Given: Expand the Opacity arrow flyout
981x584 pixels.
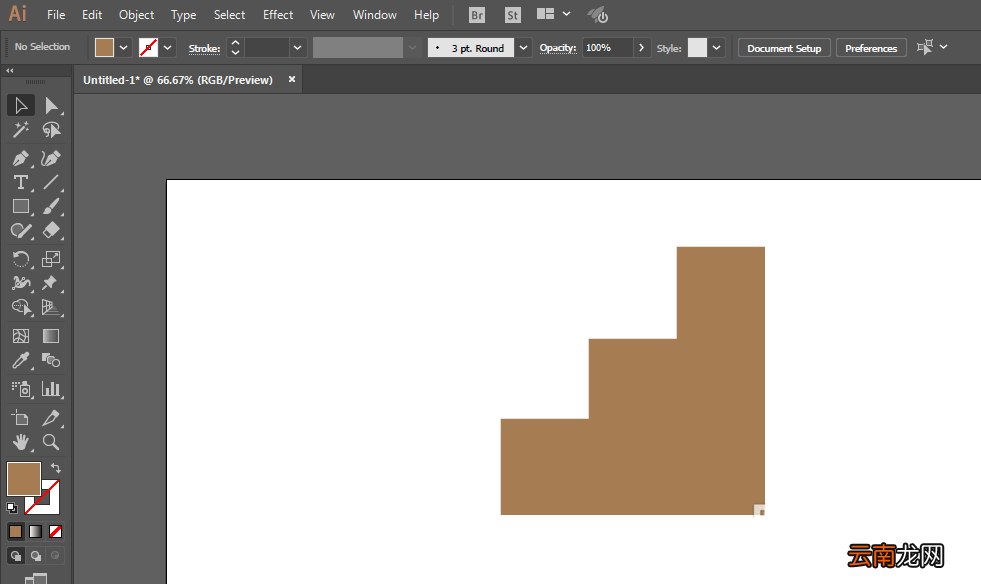Looking at the screenshot, I should click(641, 48).
